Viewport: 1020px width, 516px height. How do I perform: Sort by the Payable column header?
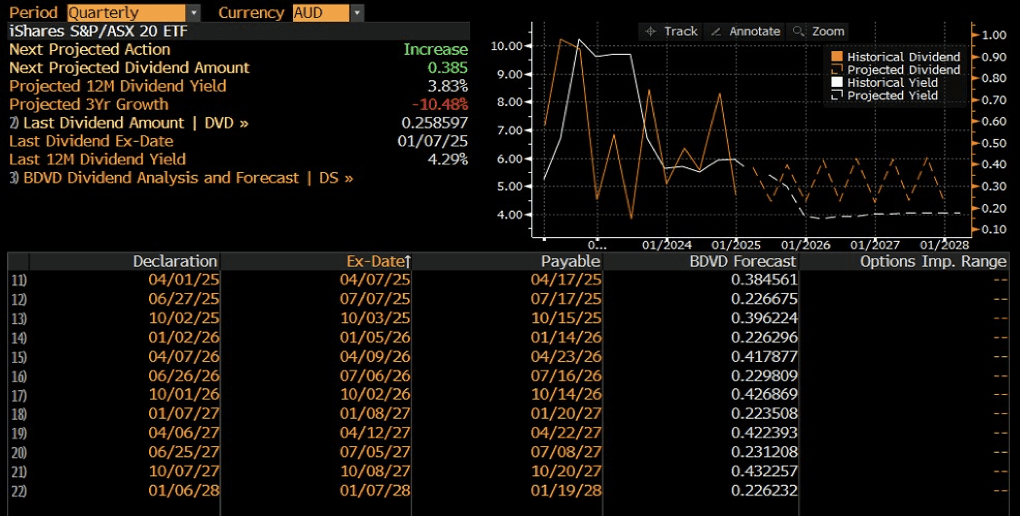[570, 262]
